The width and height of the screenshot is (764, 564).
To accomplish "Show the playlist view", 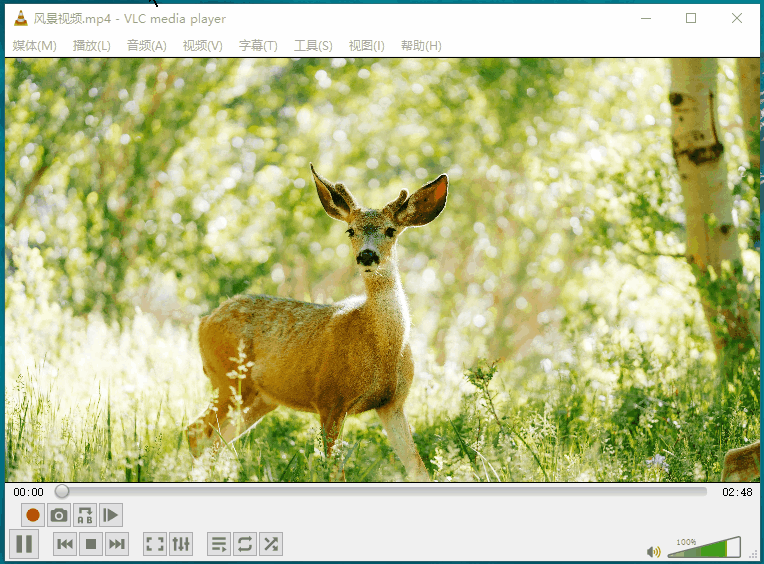I will pyautogui.click(x=219, y=544).
